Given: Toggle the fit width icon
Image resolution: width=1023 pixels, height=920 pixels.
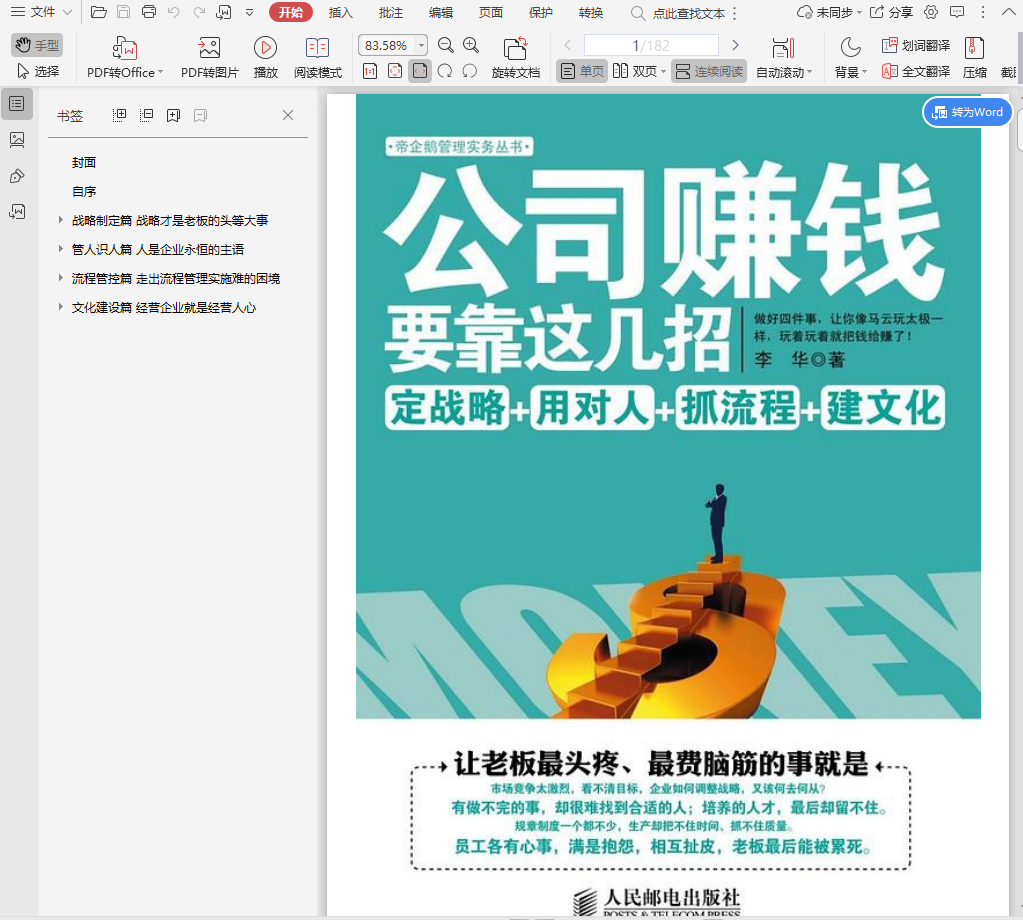Looking at the screenshot, I should (x=420, y=71).
